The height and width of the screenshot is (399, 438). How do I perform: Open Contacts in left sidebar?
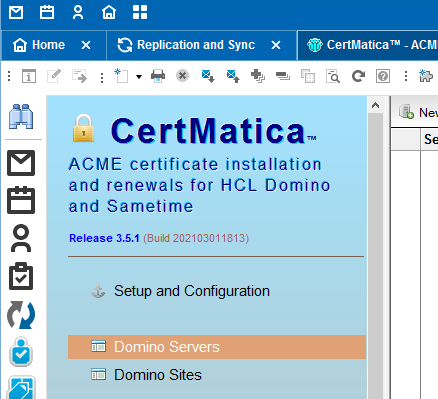click(21, 238)
